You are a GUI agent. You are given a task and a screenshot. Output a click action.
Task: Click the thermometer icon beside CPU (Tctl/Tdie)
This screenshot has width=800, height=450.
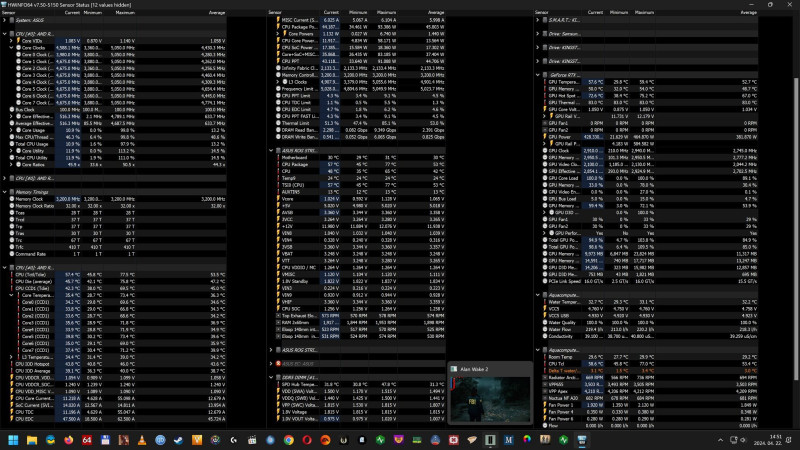tap(12, 274)
